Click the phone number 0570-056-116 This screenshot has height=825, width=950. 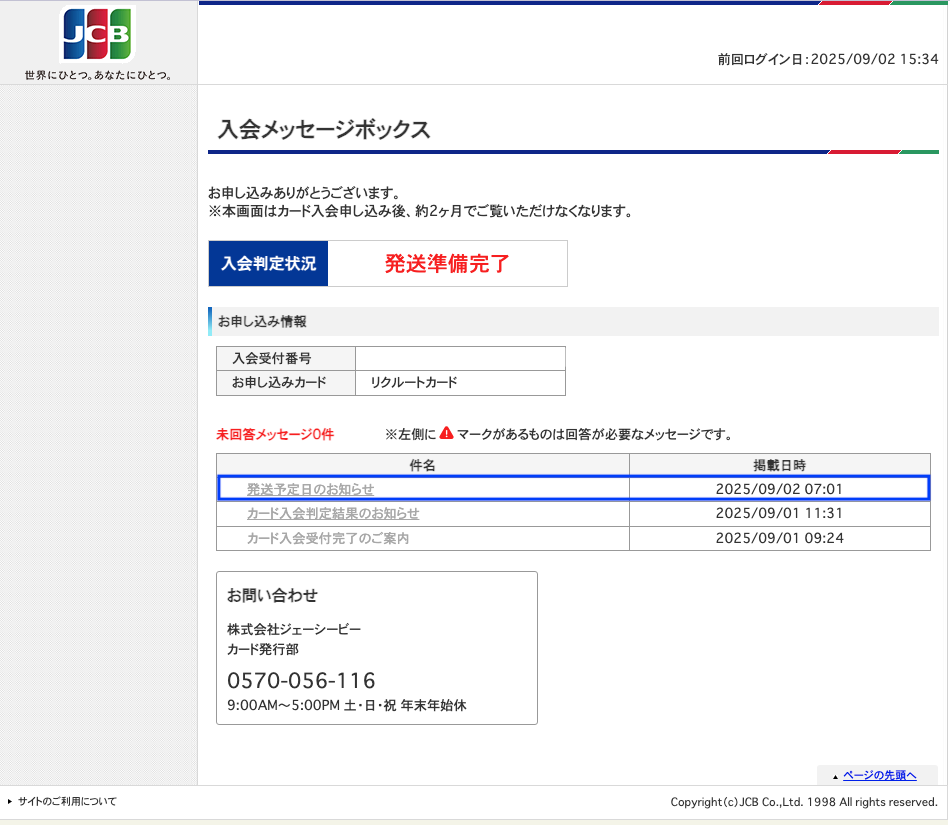click(x=301, y=680)
